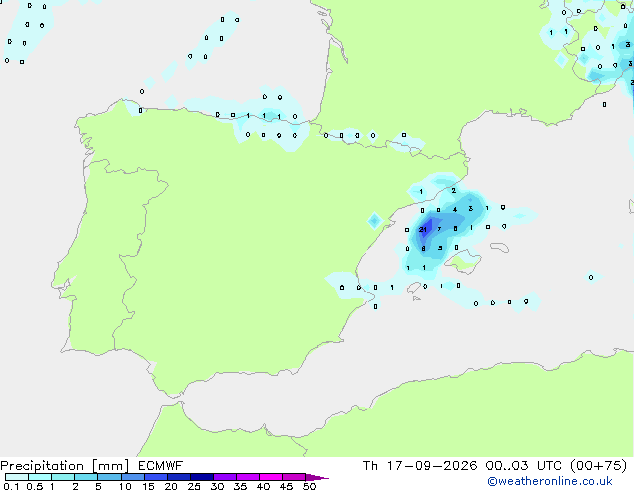
Task: Pick the 25–30 mm dark navy legend swatch
Action: (202, 477)
